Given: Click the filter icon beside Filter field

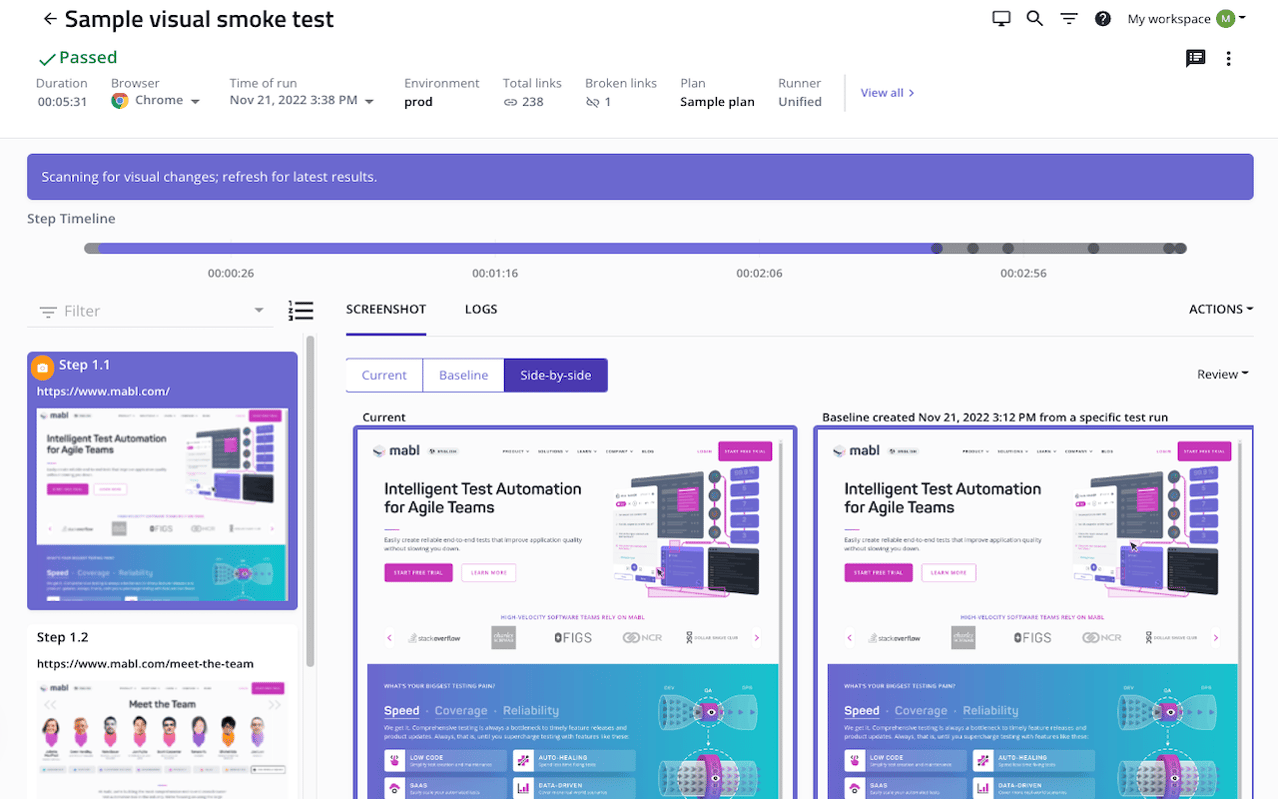Looking at the screenshot, I should pyautogui.click(x=47, y=312).
